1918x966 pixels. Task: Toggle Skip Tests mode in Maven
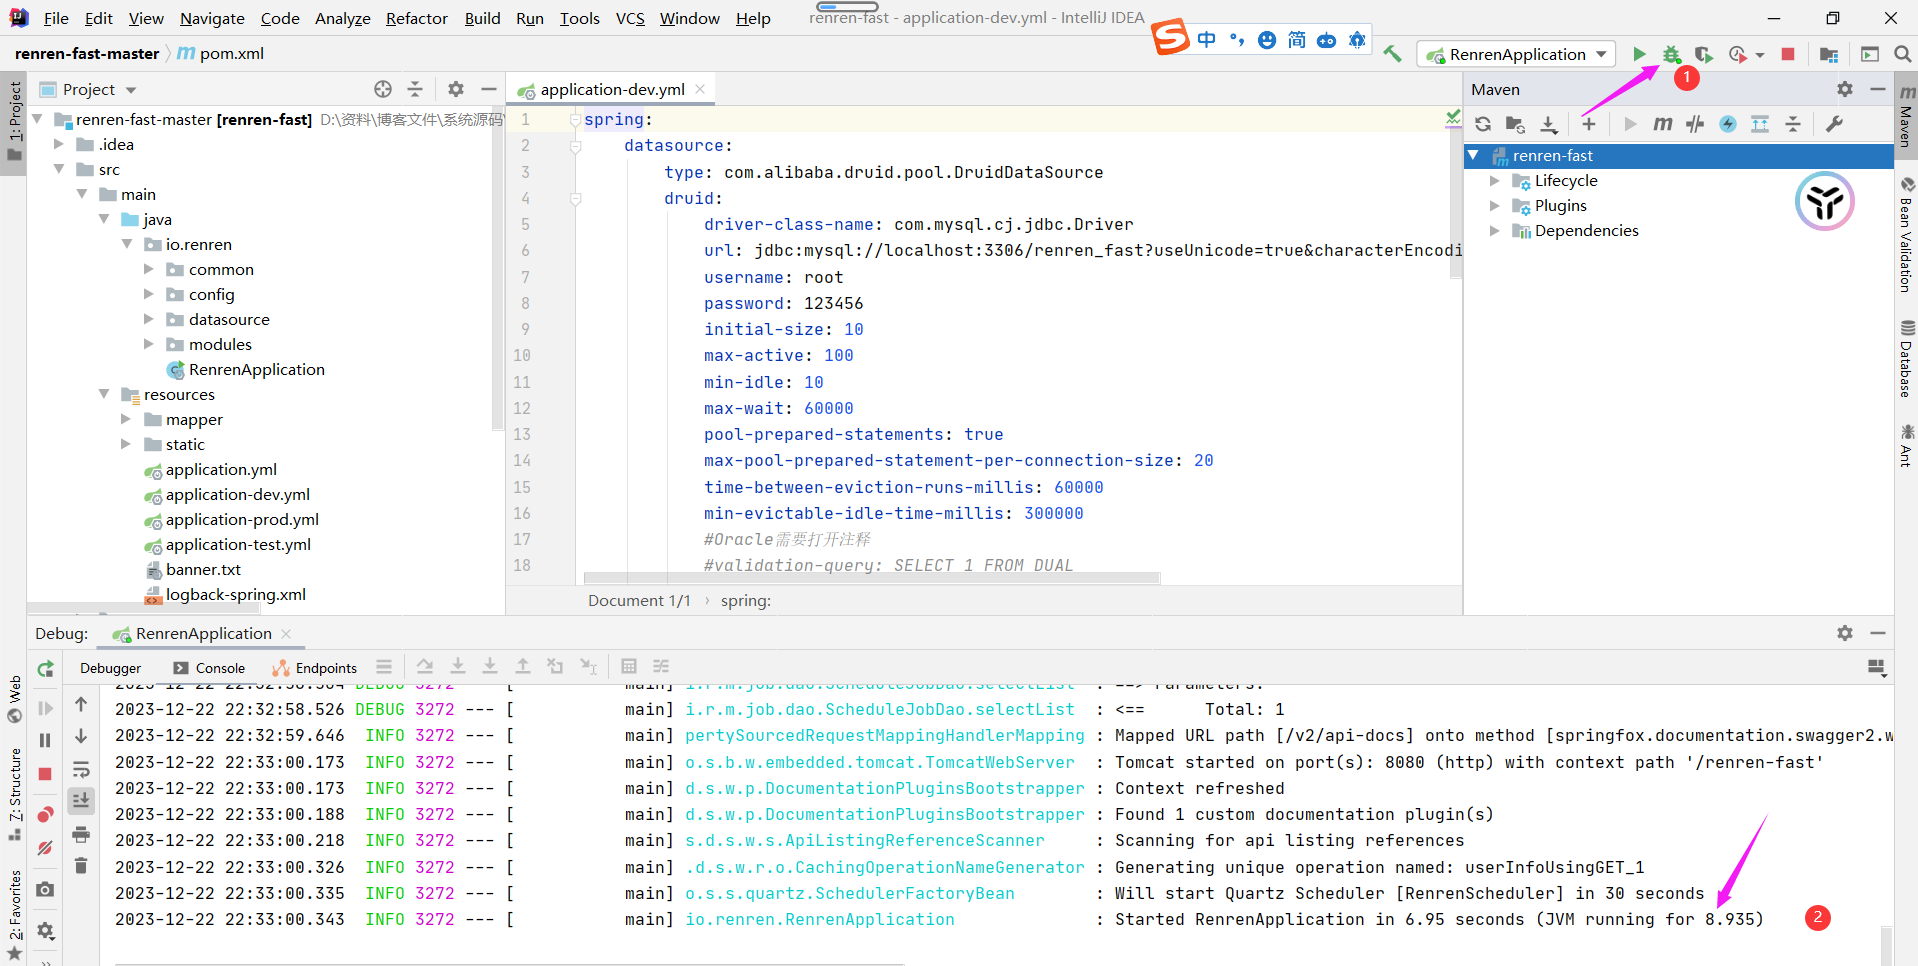click(x=1728, y=124)
